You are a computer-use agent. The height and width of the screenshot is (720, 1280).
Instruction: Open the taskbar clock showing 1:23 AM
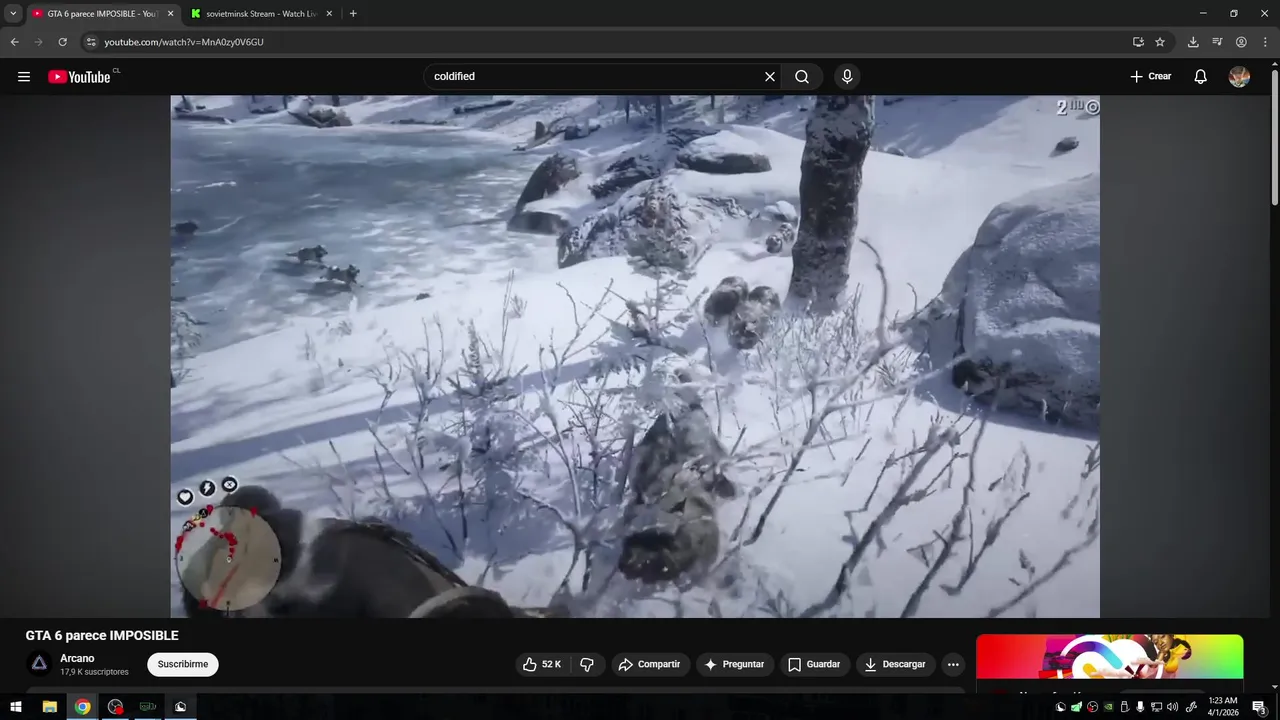pos(1224,707)
